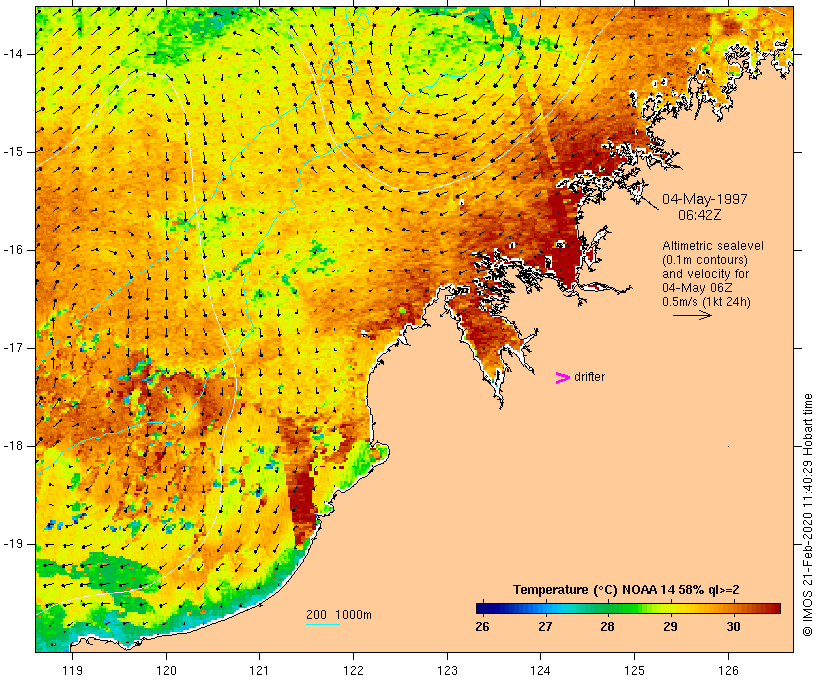Image resolution: width=820 pixels, height=680 pixels.
Task: Click the latitude axis label '-16'
Action: [x=13, y=250]
